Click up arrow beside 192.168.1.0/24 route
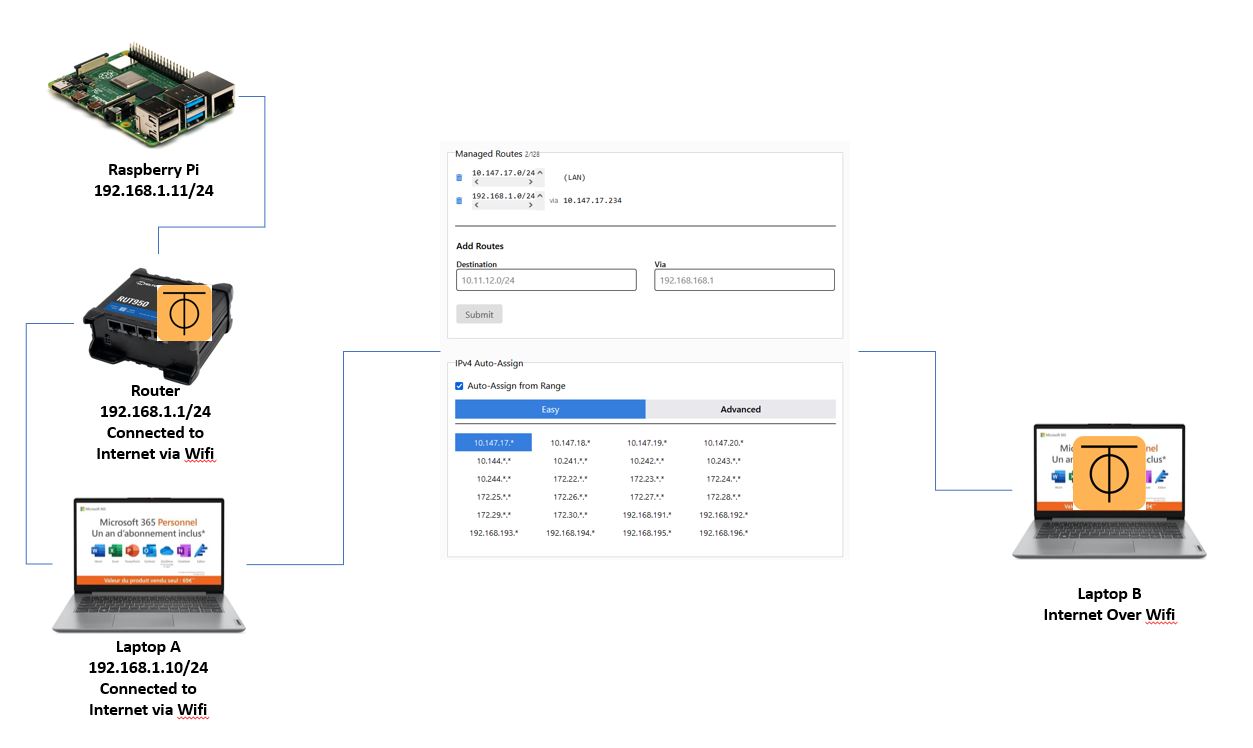Screen dimensions: 1253x748 point(540,195)
